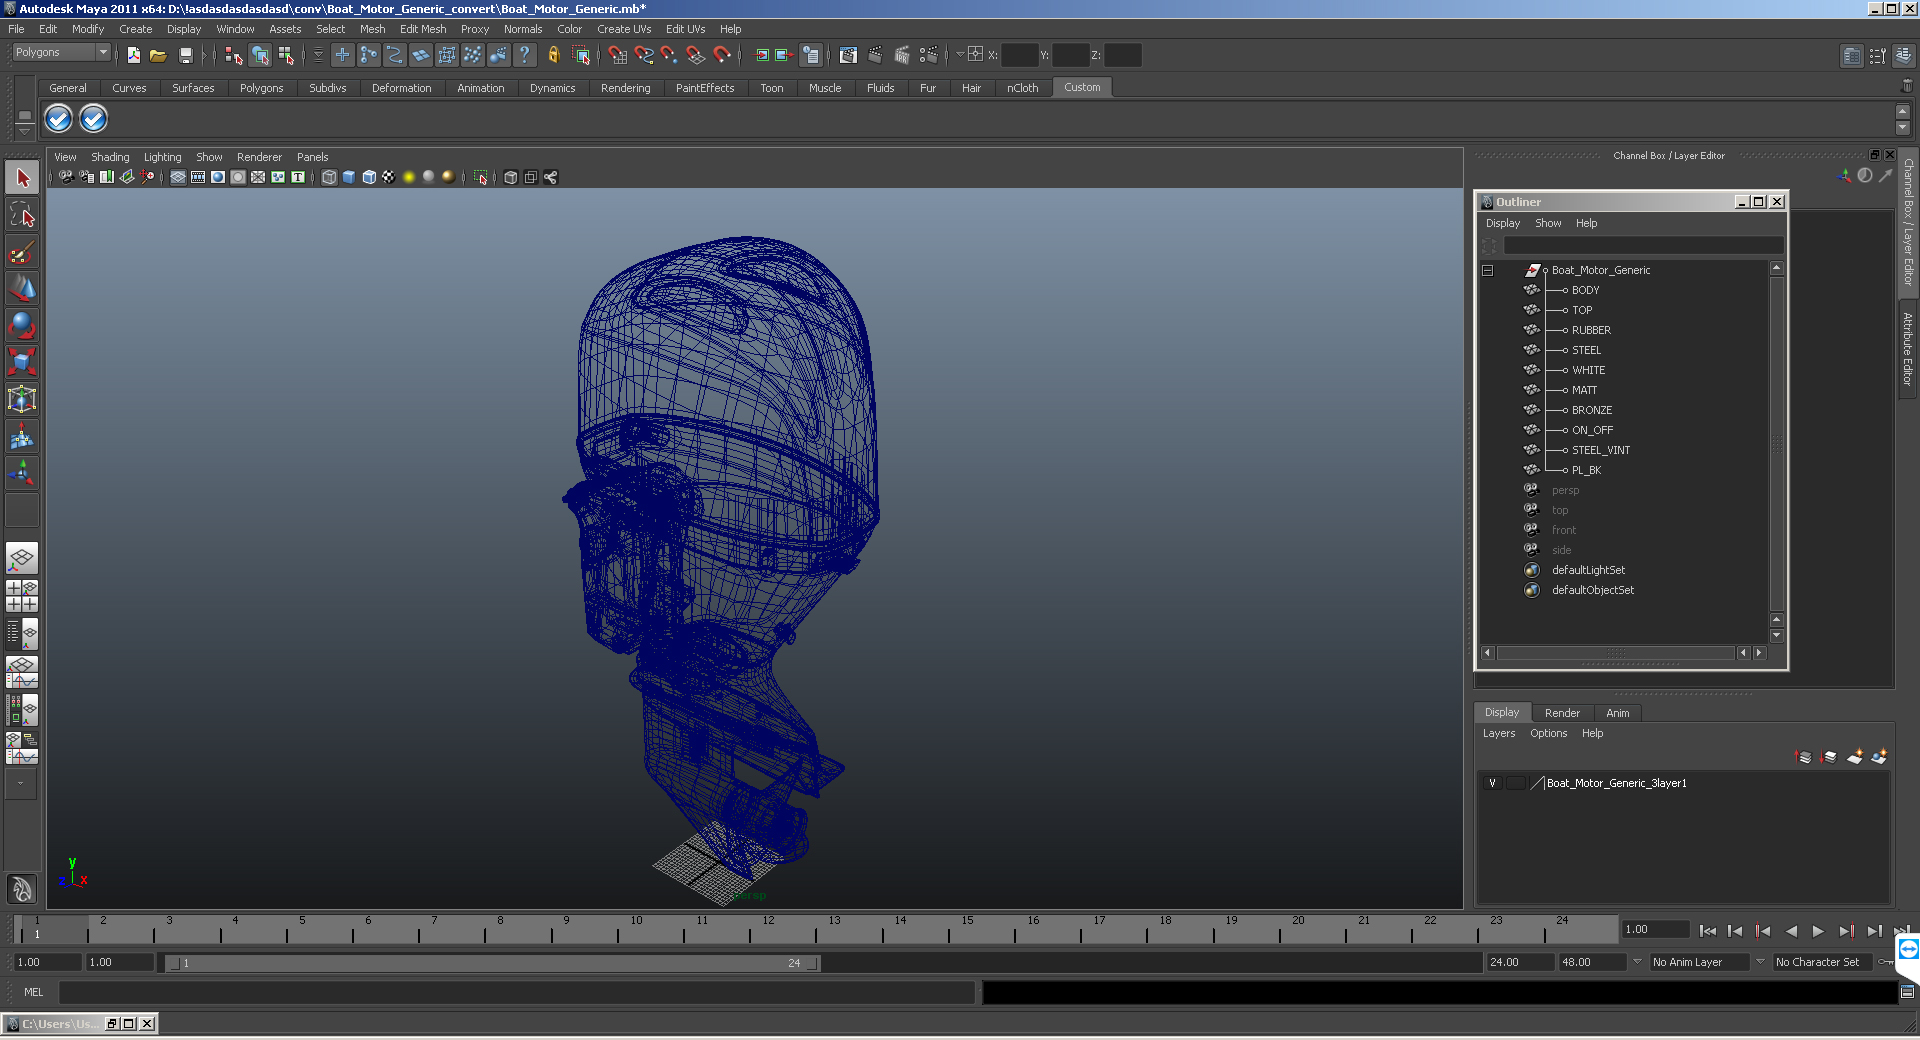Toggle smooth shade all in viewport

348,177
